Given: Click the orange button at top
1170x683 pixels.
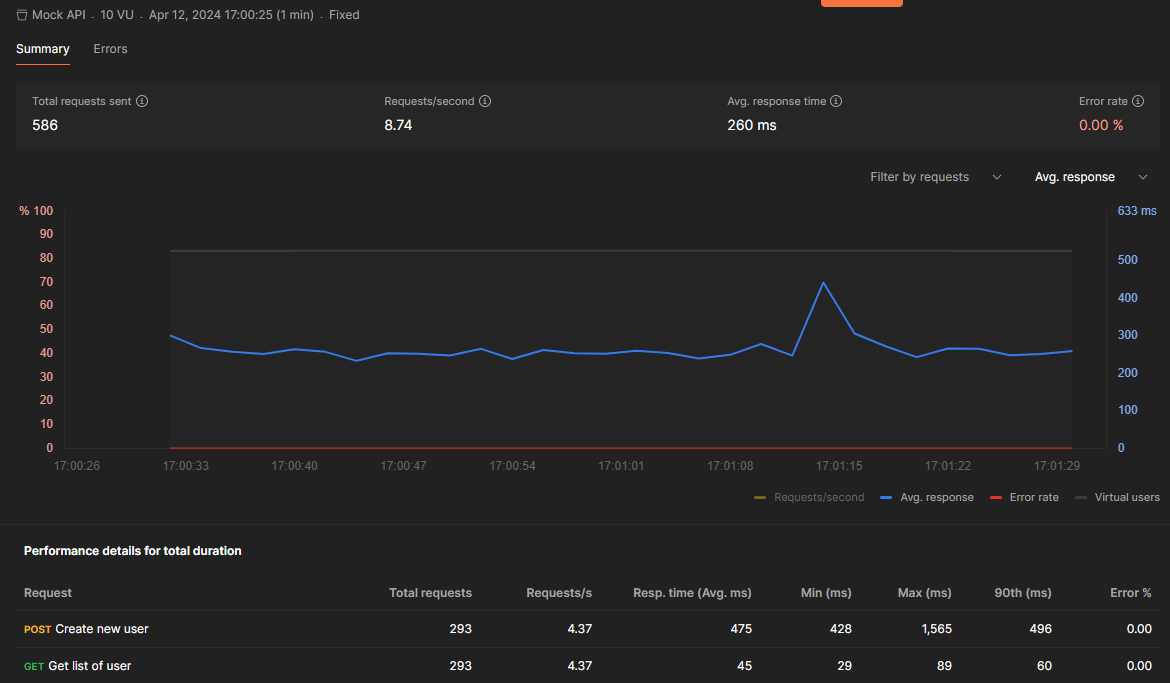Looking at the screenshot, I should point(861,3).
